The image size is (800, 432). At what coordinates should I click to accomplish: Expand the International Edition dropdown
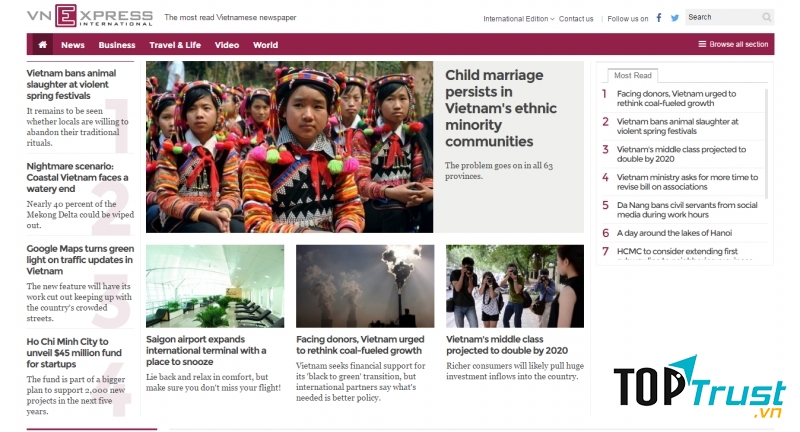518,19
